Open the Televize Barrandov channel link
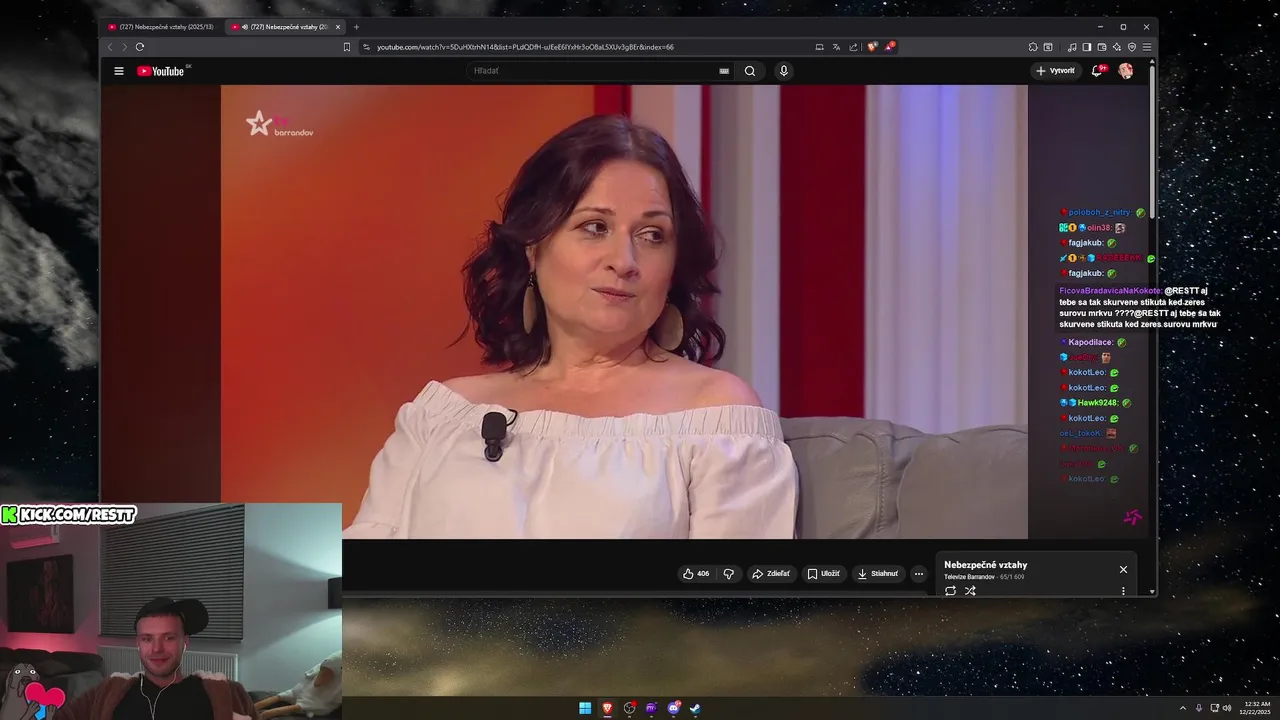 969,577
